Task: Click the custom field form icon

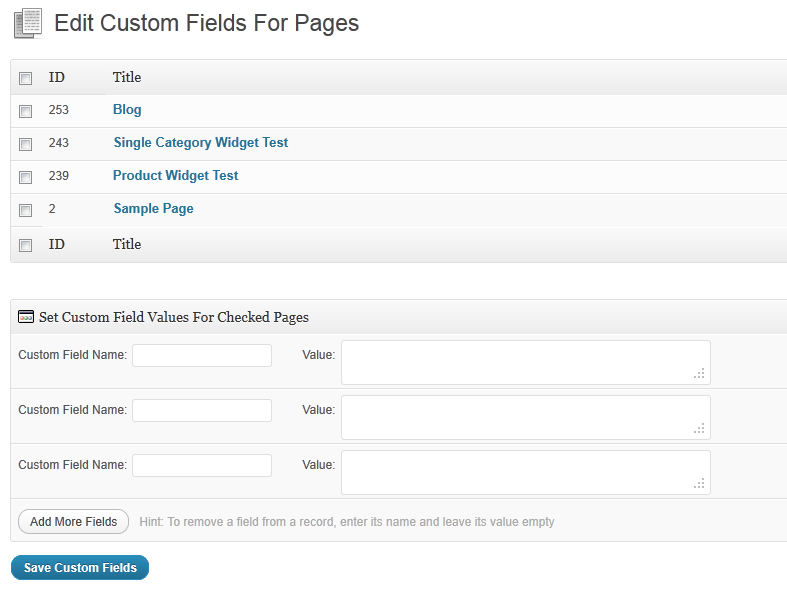Action: tap(26, 317)
